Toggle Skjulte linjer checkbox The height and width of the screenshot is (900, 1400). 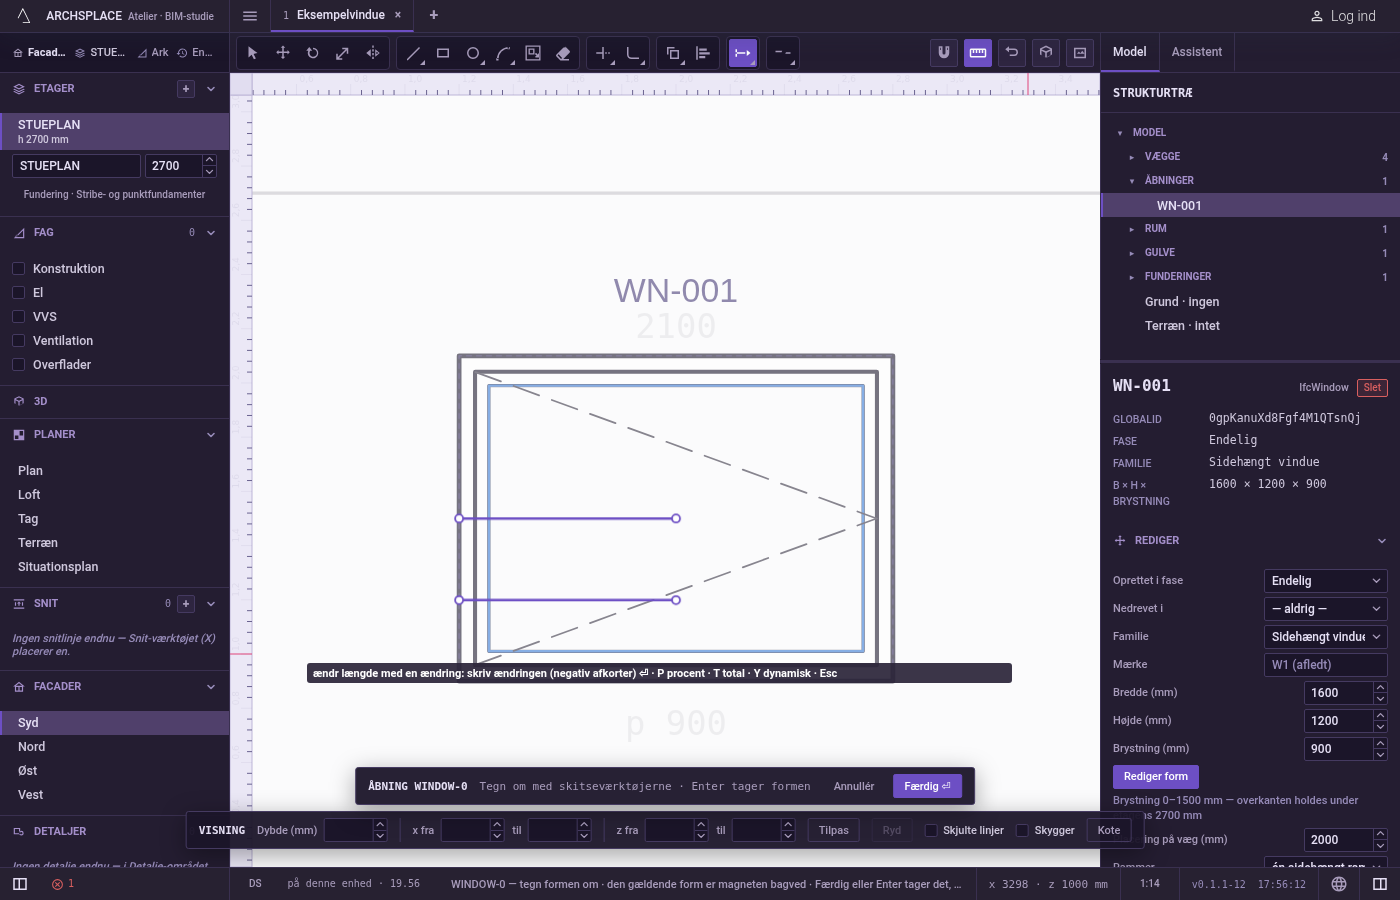coord(931,830)
